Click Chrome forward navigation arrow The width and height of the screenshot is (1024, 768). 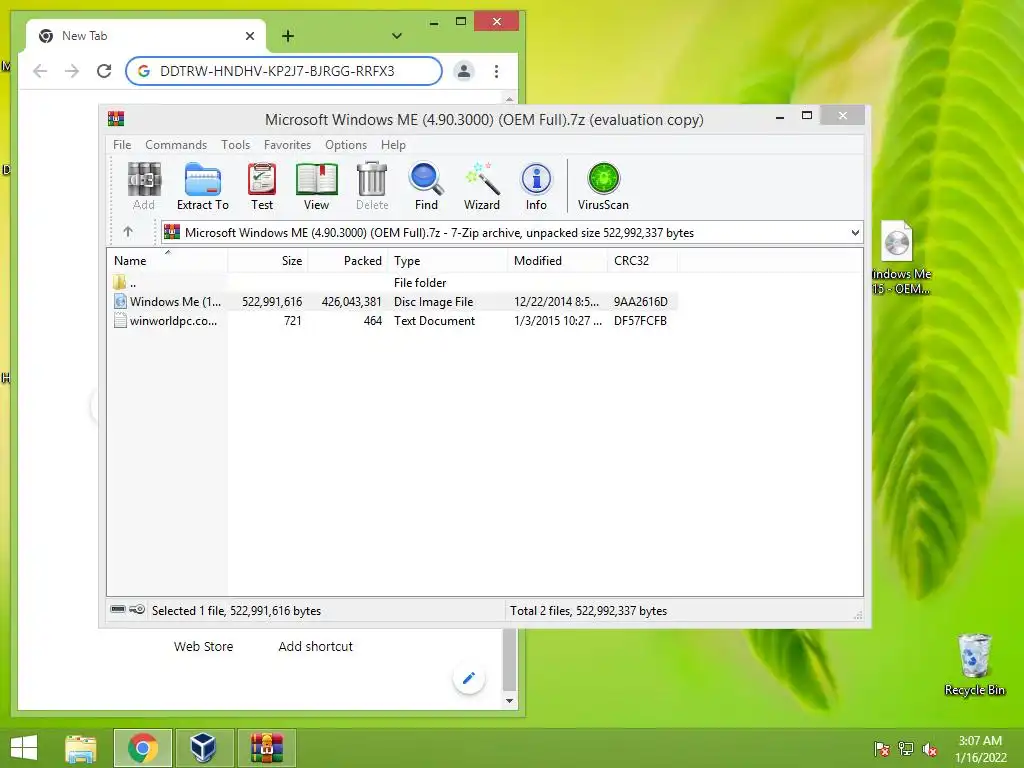point(72,71)
